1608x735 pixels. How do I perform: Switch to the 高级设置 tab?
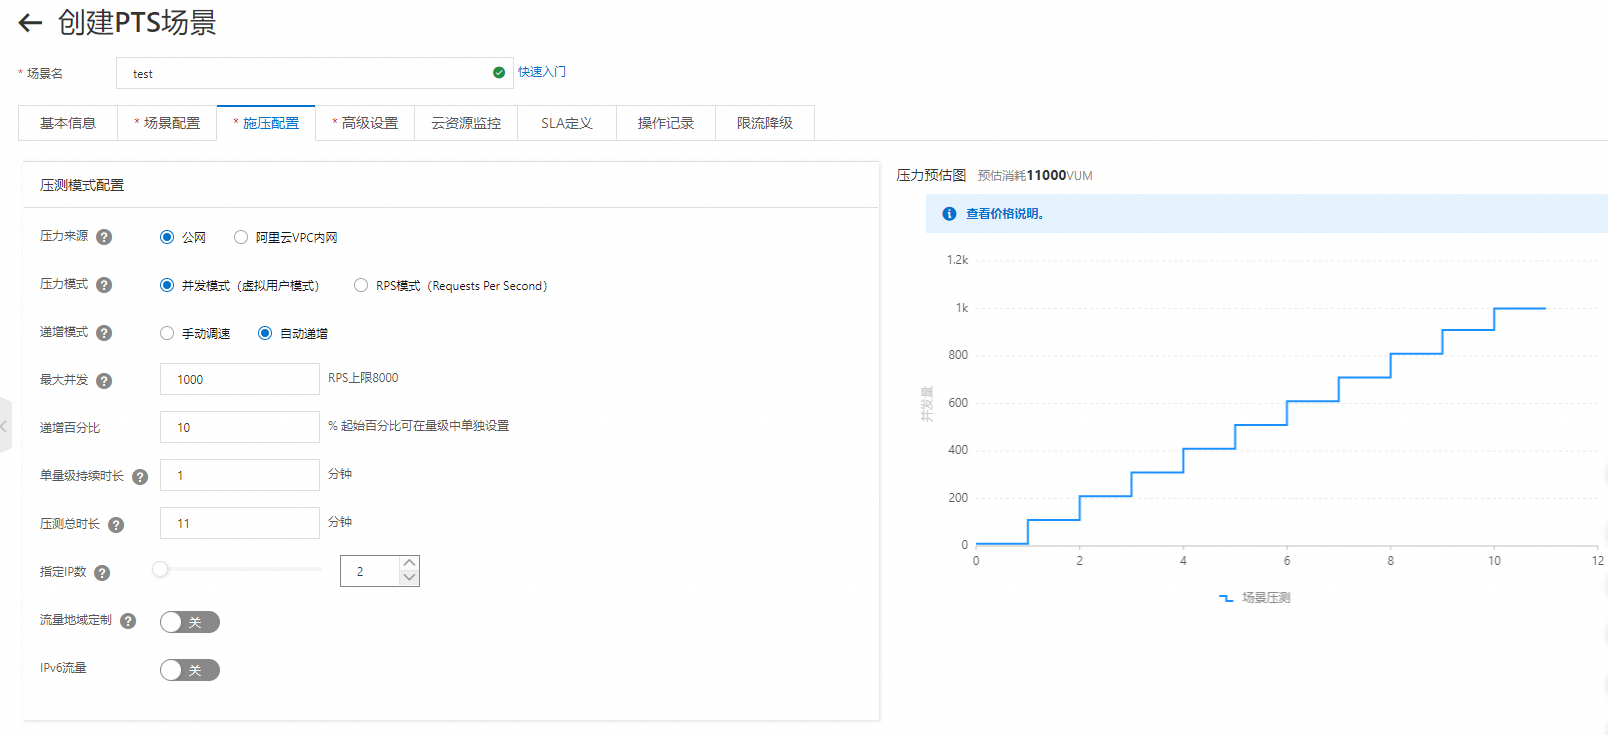tap(365, 123)
